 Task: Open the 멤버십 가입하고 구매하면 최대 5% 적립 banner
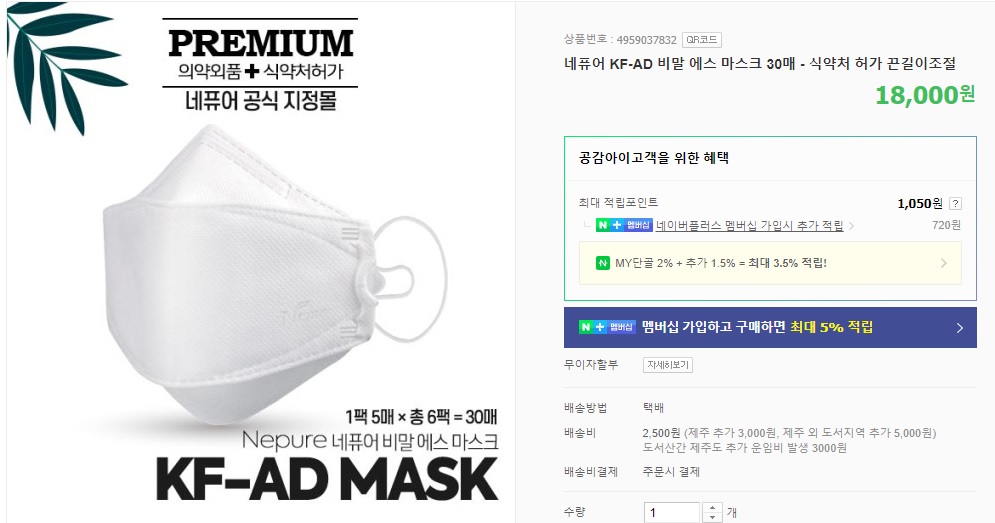point(770,328)
